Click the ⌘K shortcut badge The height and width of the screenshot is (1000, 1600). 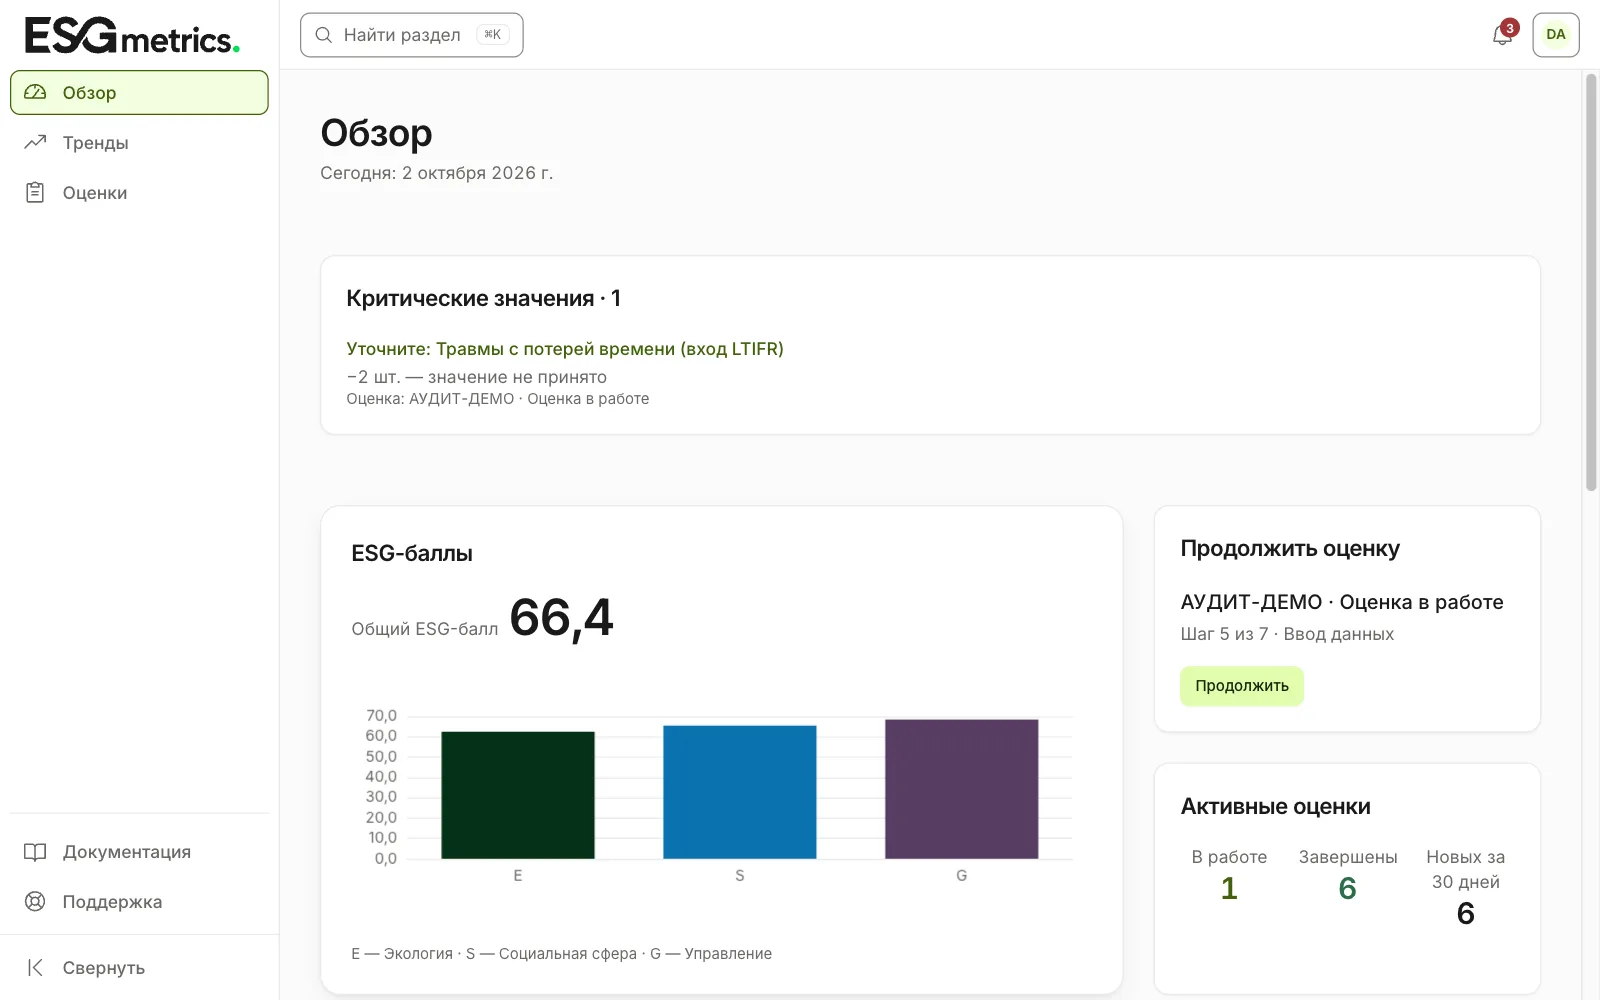click(493, 35)
